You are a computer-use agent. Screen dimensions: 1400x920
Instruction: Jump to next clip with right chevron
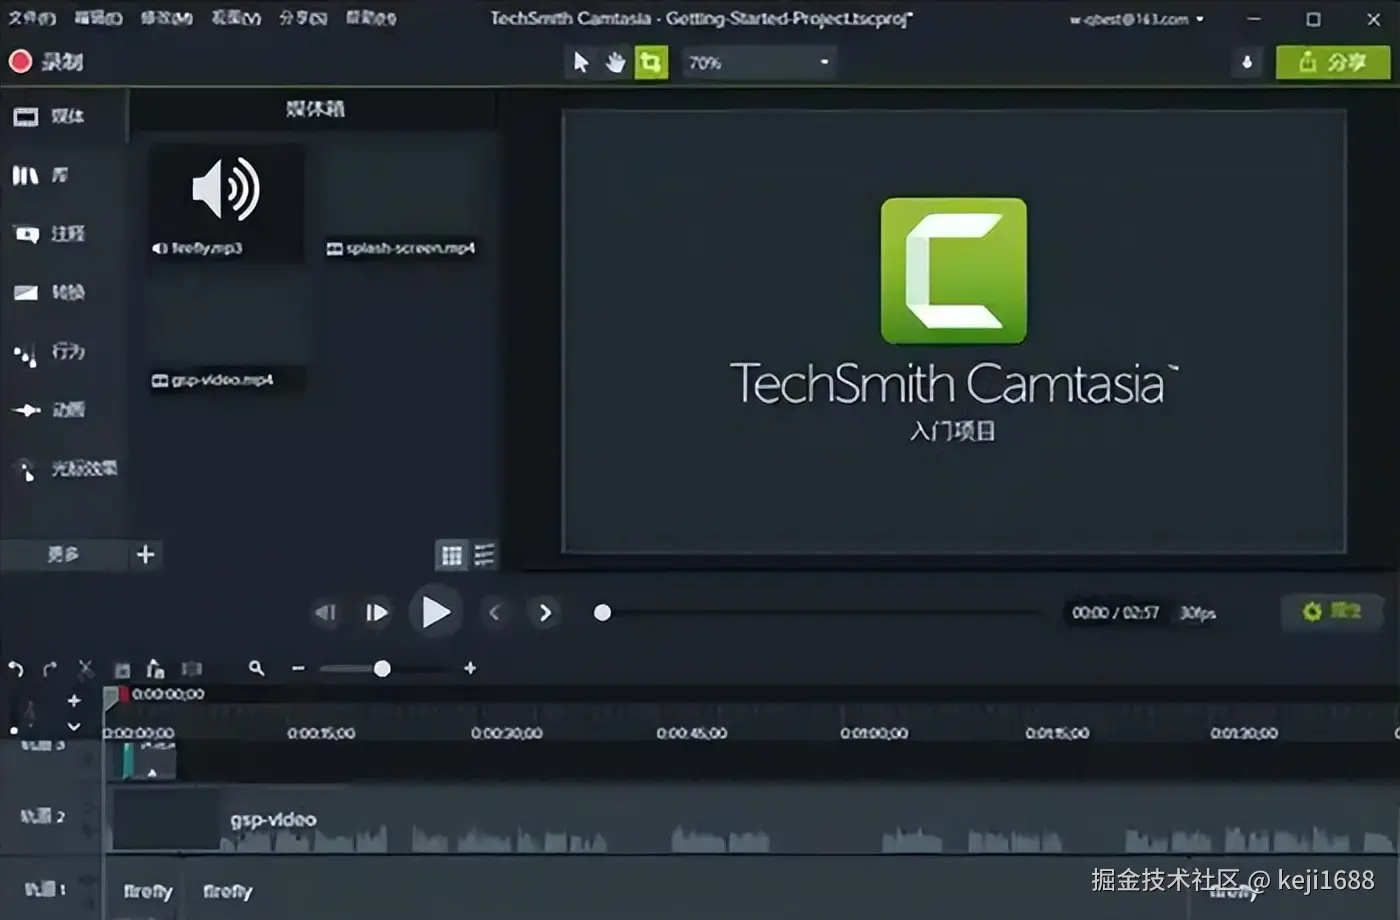tap(545, 612)
